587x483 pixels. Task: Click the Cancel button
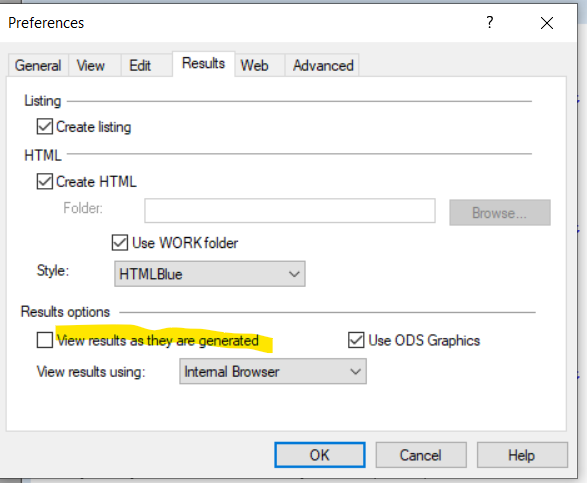click(421, 455)
